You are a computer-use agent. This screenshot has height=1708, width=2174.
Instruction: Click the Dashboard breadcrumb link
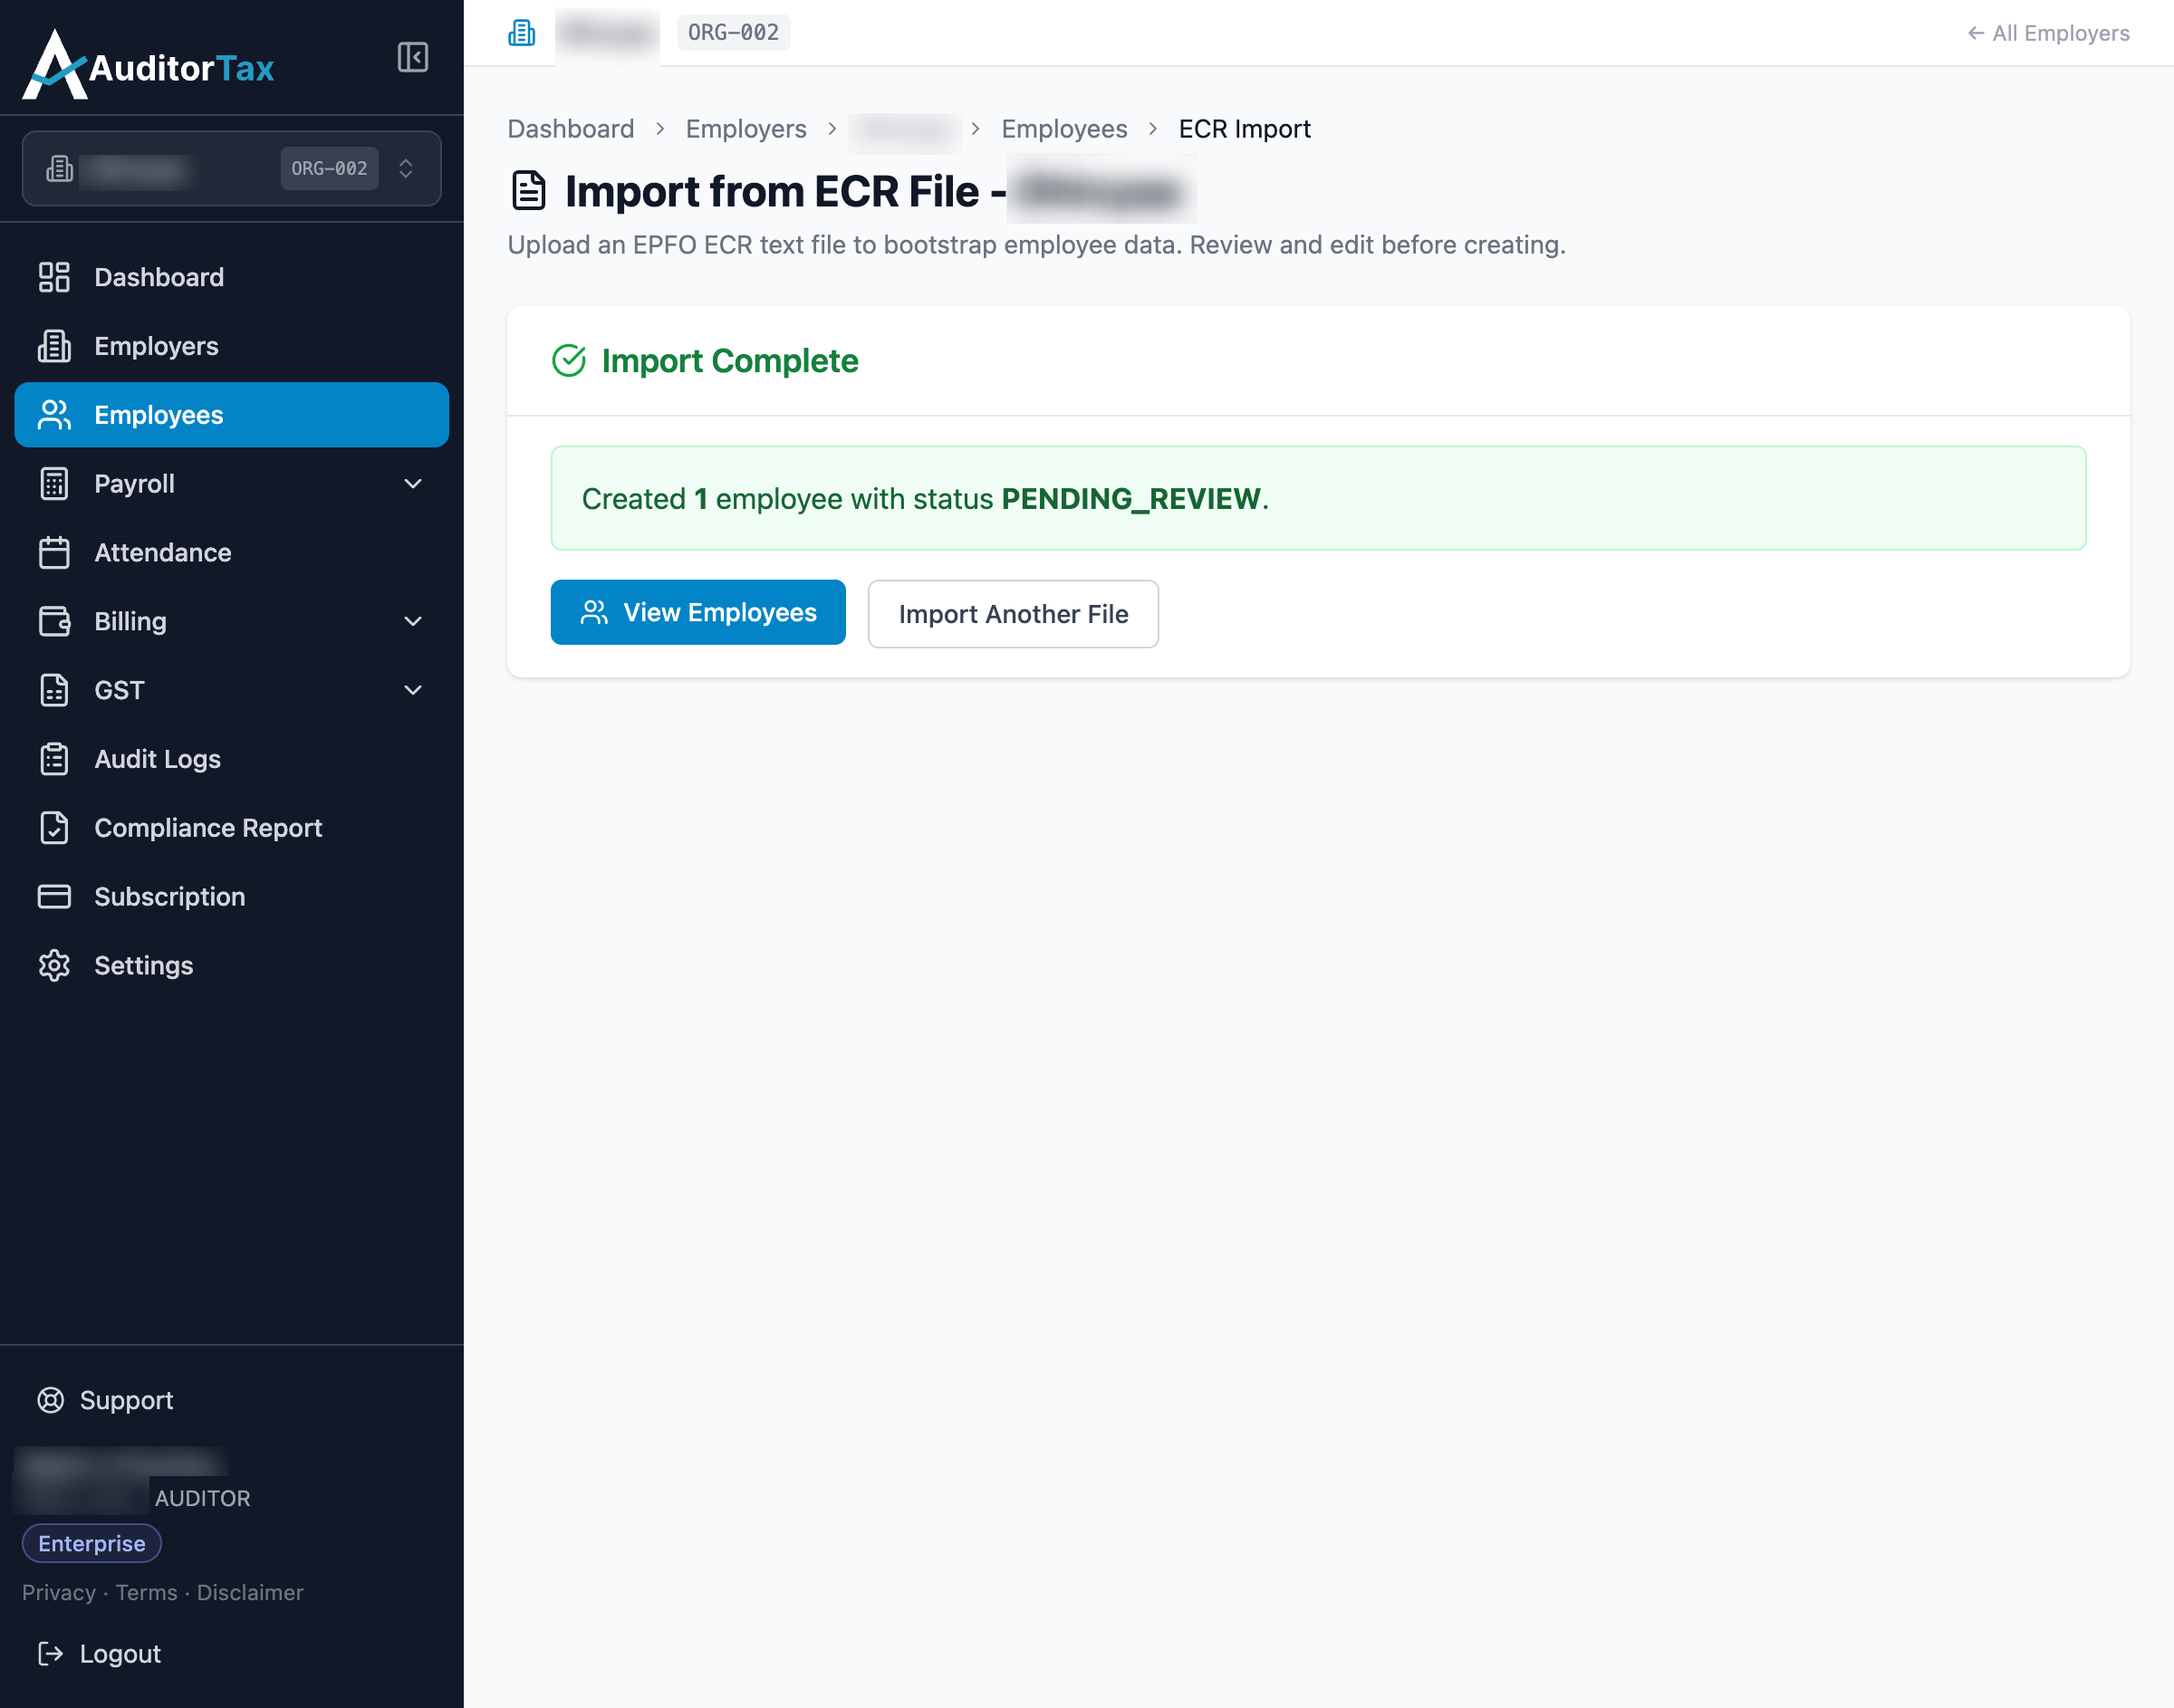[x=571, y=129]
